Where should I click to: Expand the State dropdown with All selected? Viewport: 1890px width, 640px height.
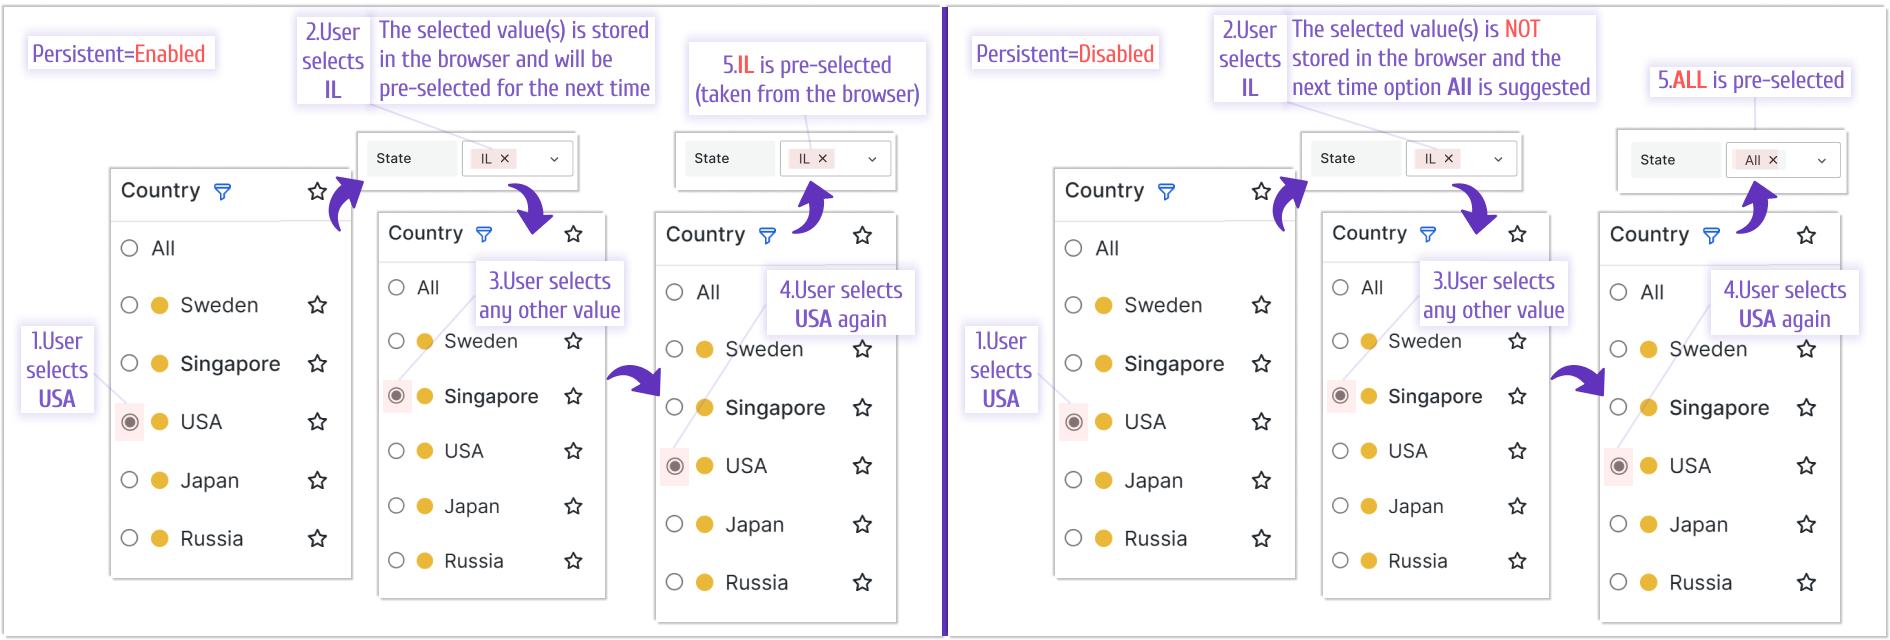pos(1822,160)
